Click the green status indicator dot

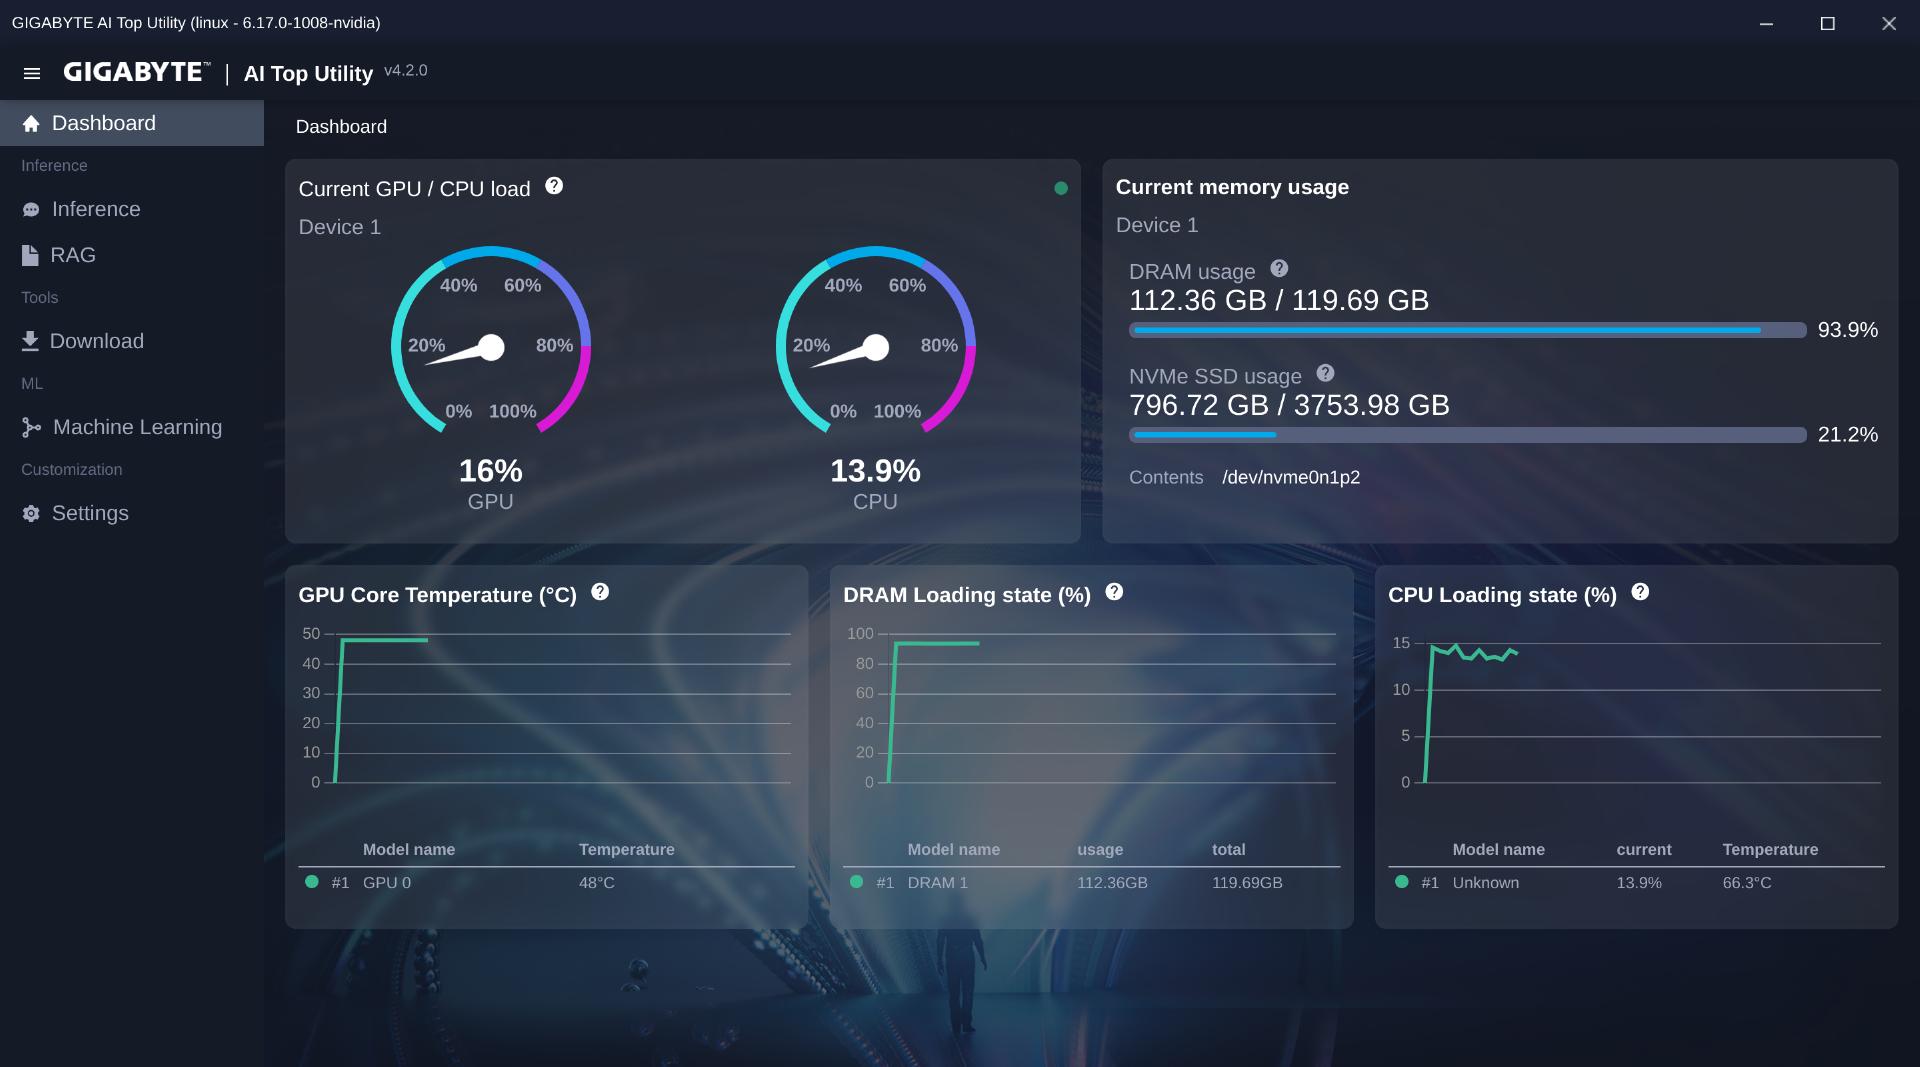[x=1061, y=188]
